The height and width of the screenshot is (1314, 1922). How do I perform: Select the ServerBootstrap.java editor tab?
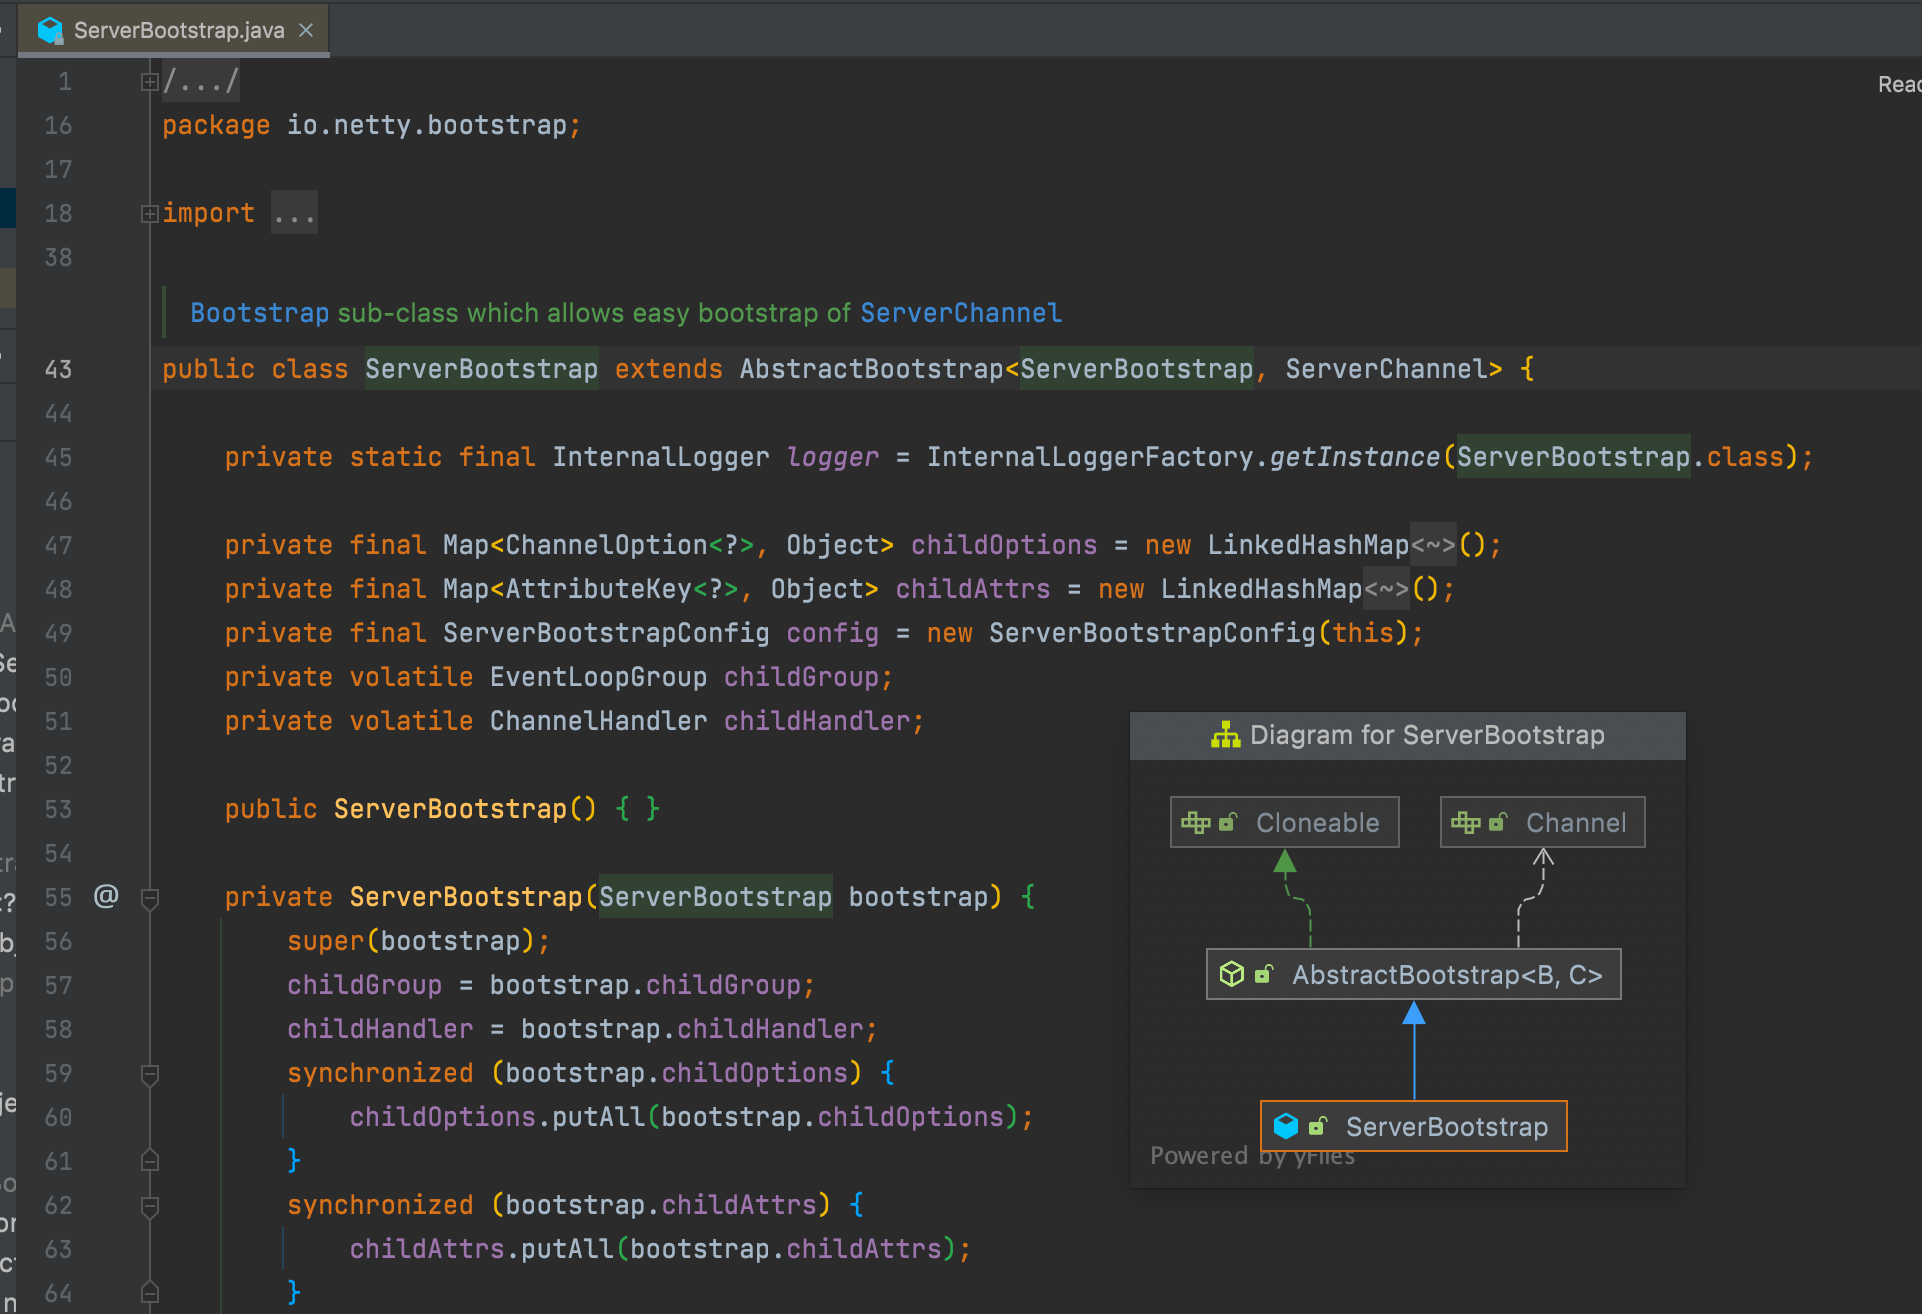click(175, 30)
